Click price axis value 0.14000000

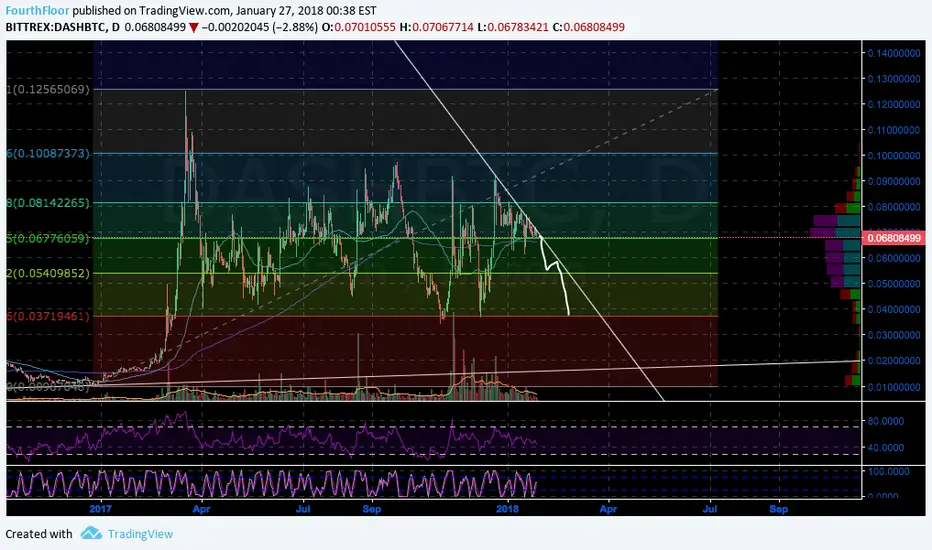point(894,53)
